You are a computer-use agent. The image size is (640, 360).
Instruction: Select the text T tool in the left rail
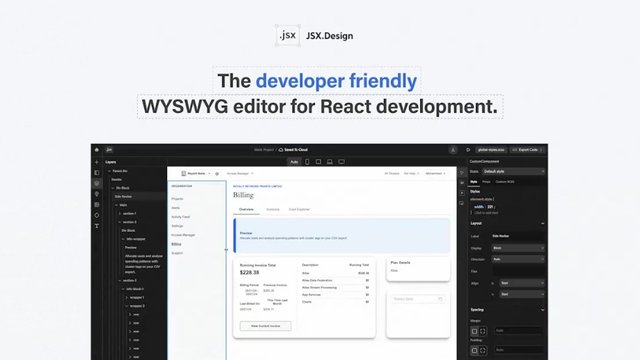coord(97,226)
